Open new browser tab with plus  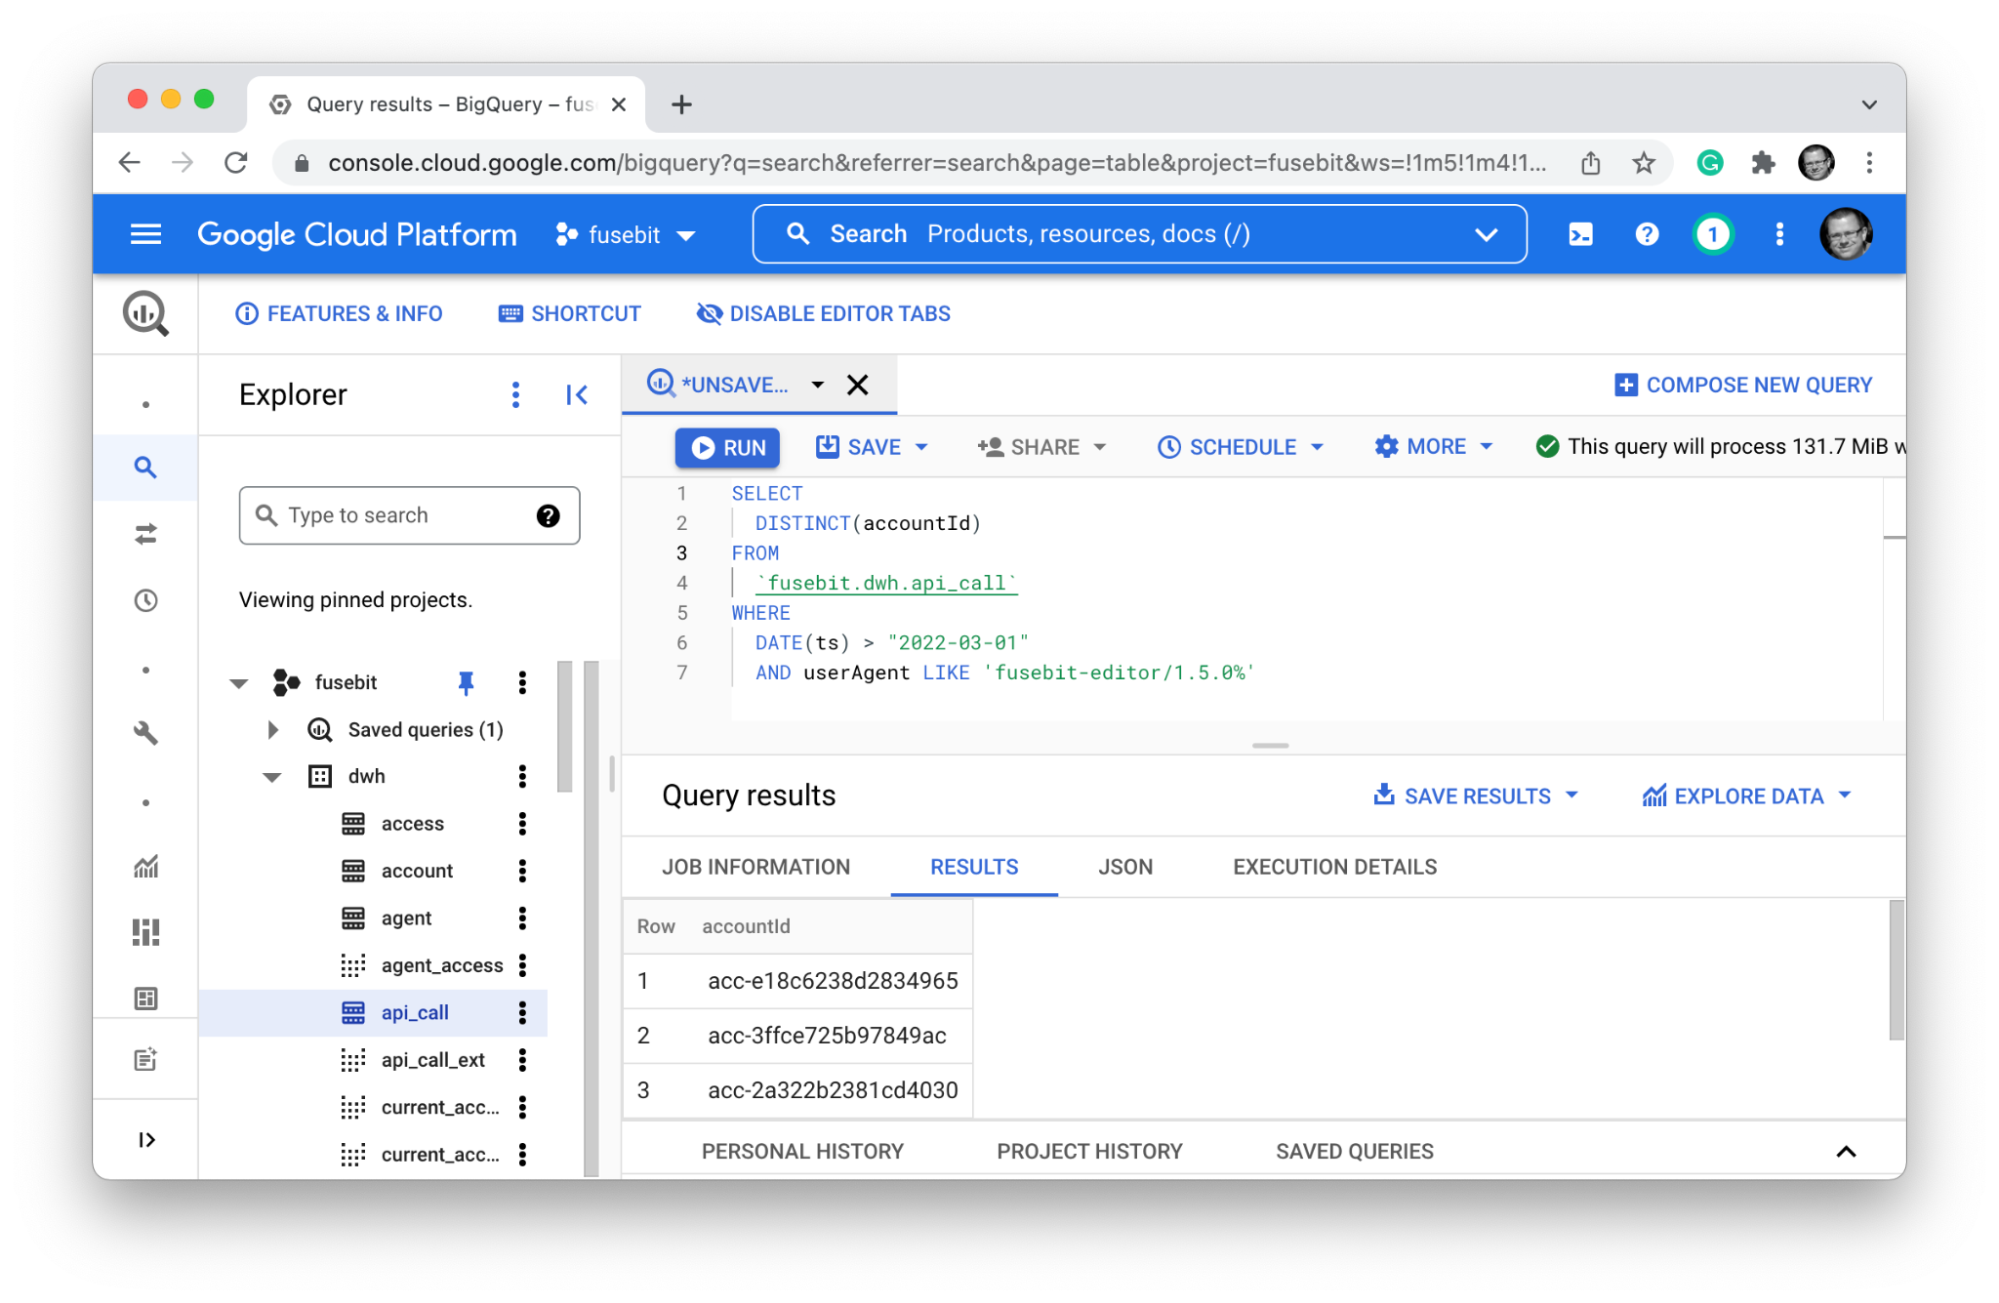(x=681, y=104)
